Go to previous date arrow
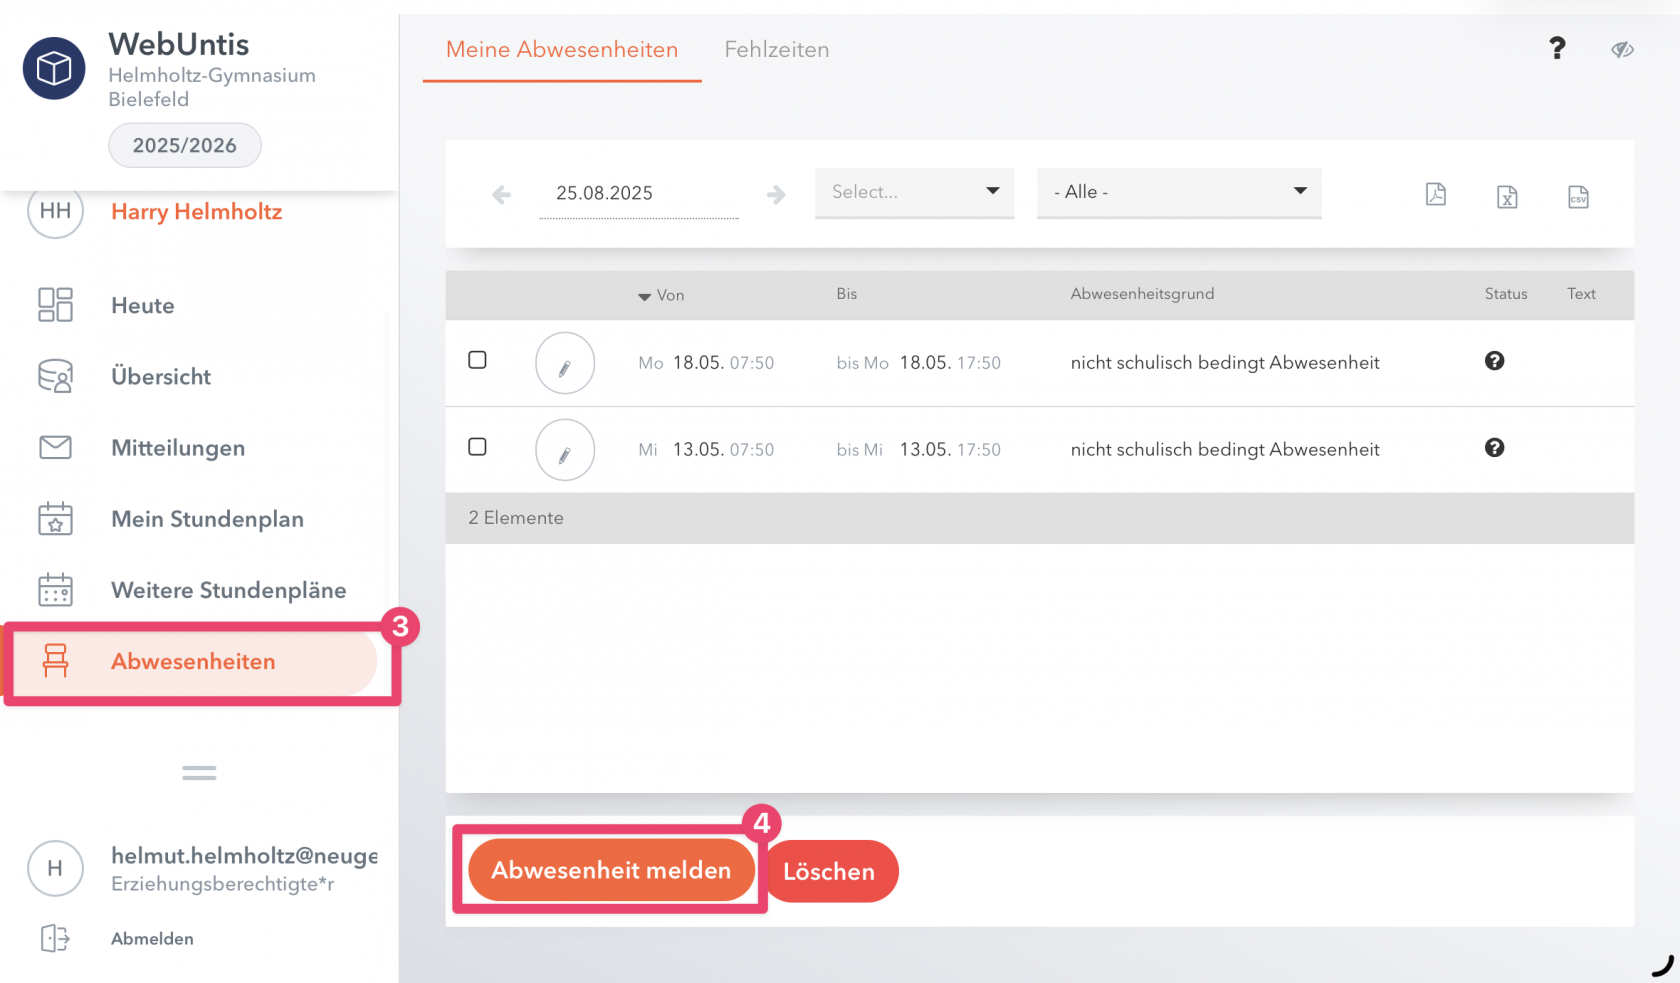Image resolution: width=1680 pixels, height=983 pixels. [501, 194]
